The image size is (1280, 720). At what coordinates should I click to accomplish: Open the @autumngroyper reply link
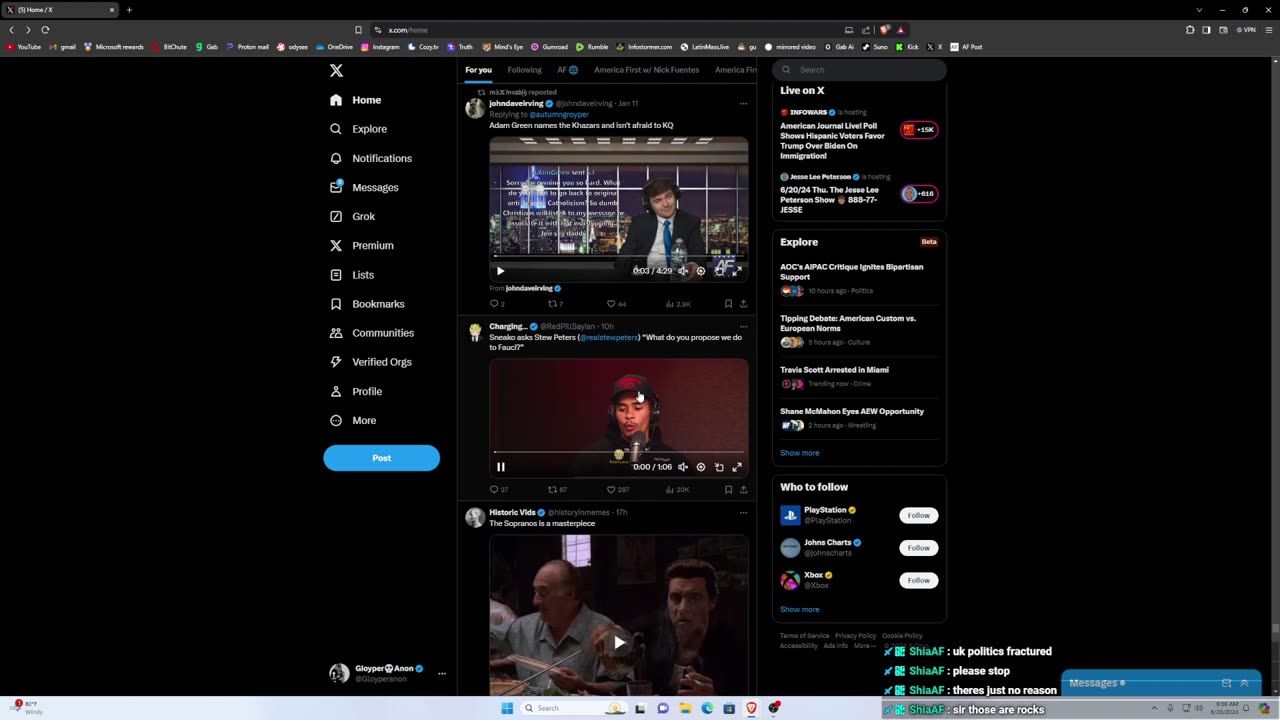pos(559,114)
